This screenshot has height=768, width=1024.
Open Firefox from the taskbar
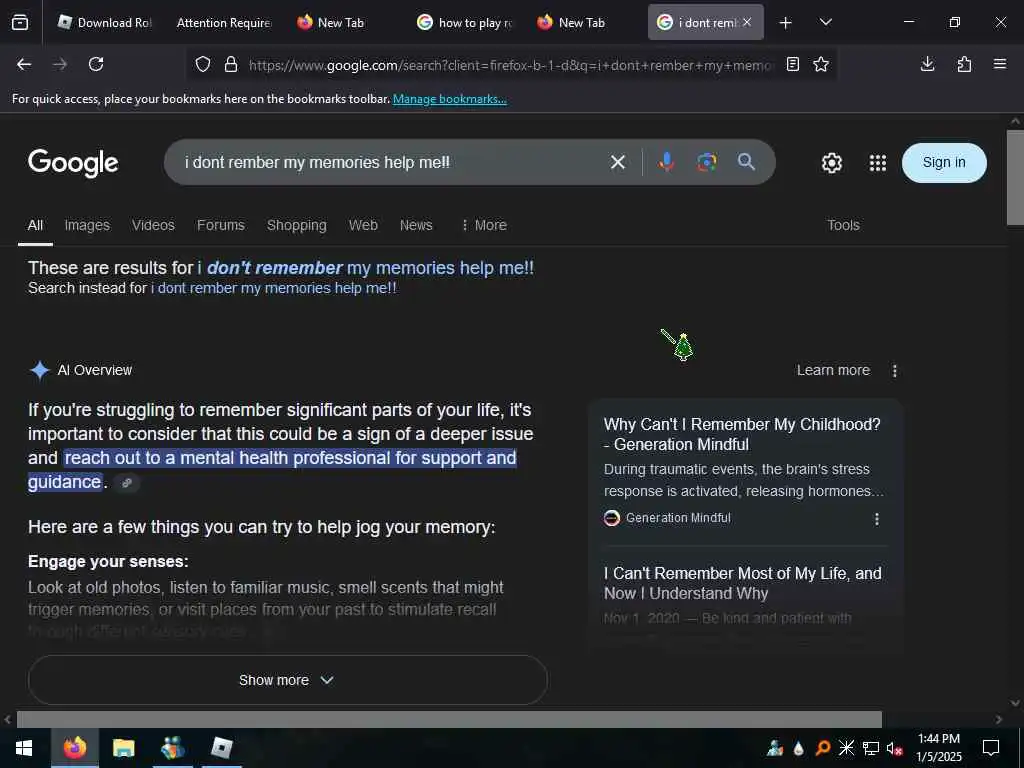pos(74,748)
